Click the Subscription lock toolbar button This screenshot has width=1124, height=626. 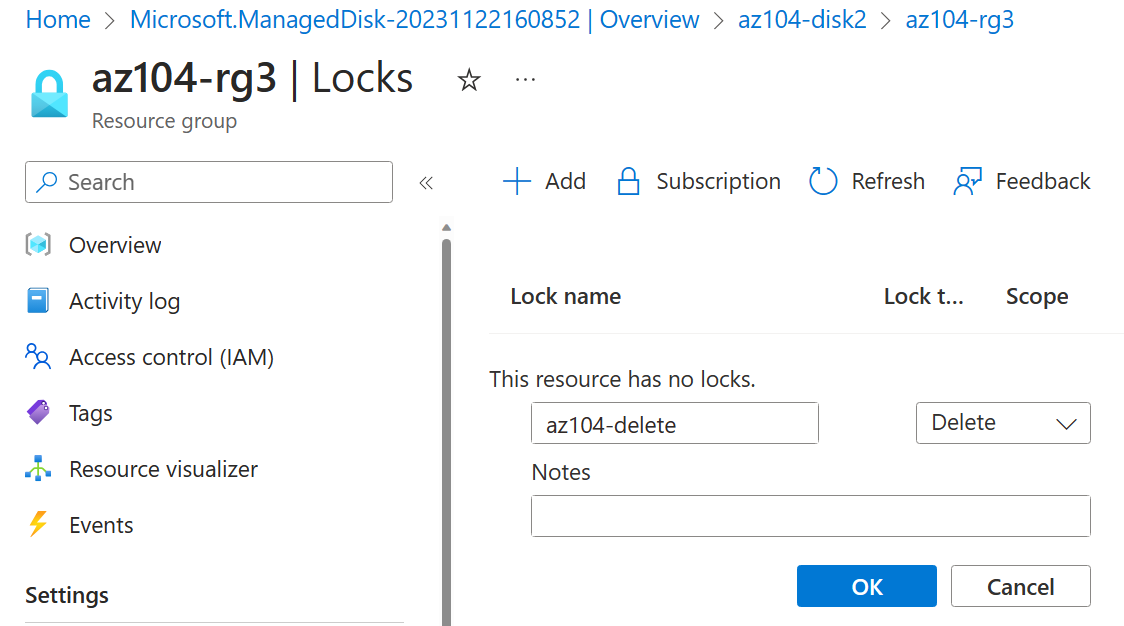coord(698,181)
